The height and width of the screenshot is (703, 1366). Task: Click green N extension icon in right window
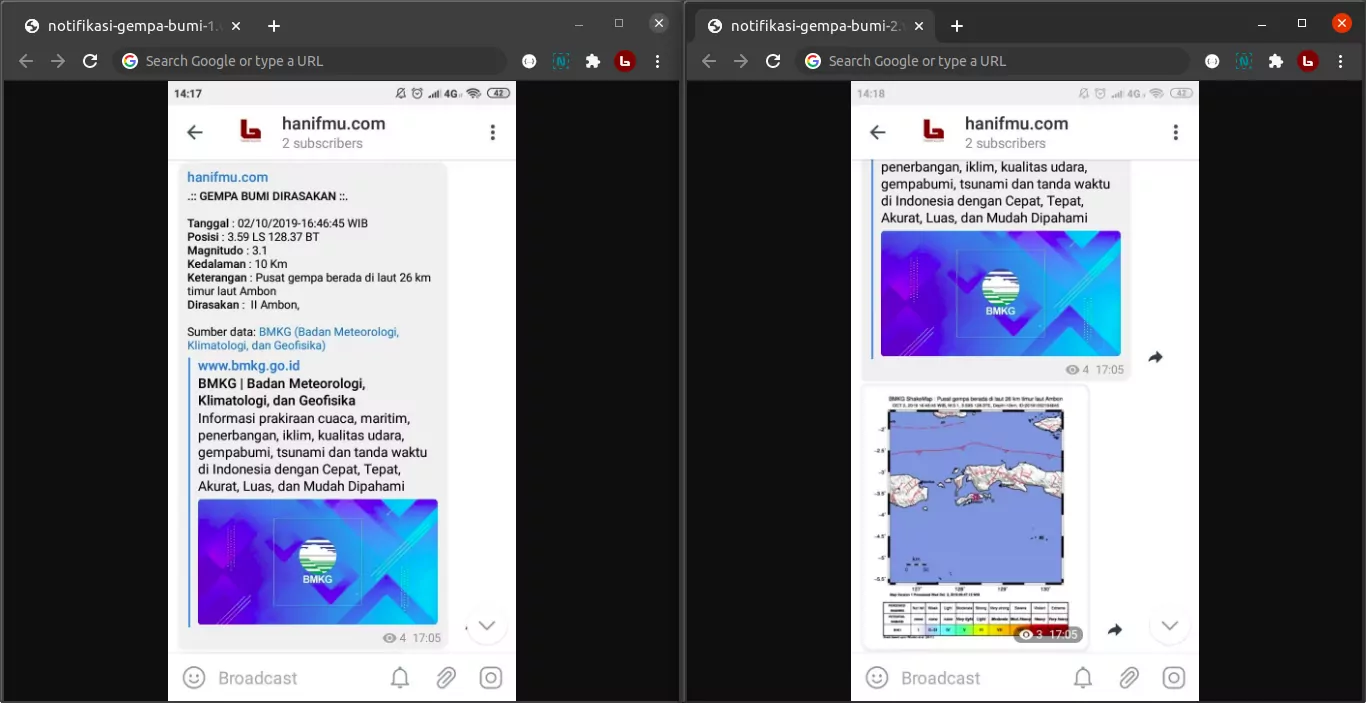1244,61
